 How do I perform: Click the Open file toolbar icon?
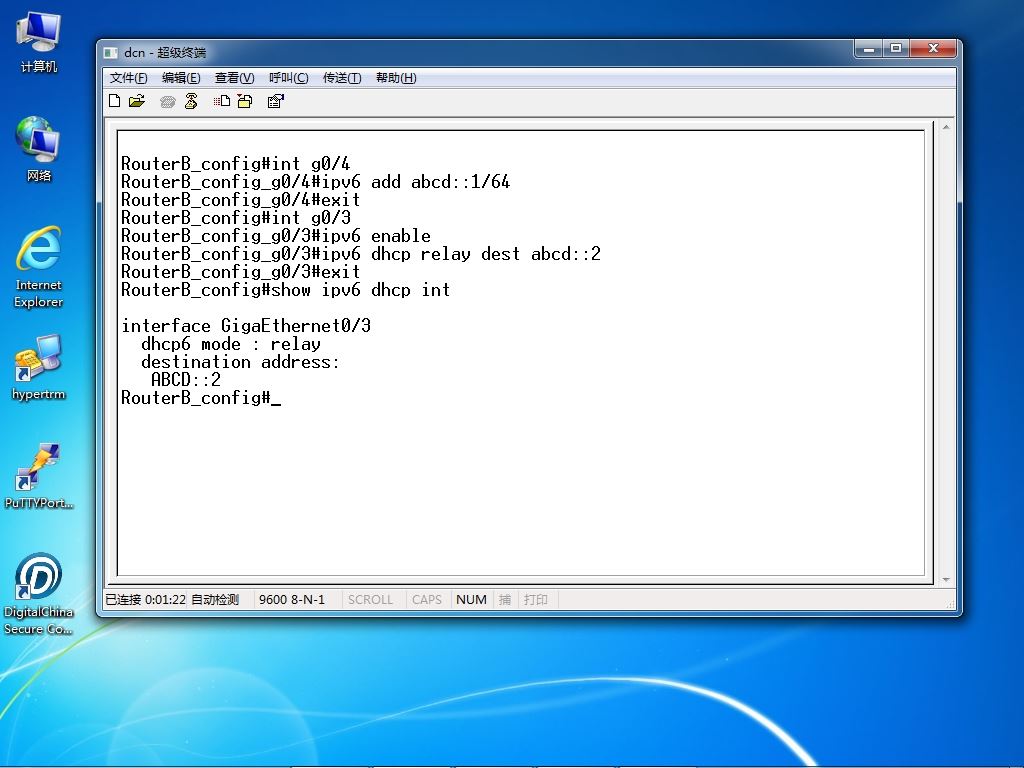click(x=136, y=101)
